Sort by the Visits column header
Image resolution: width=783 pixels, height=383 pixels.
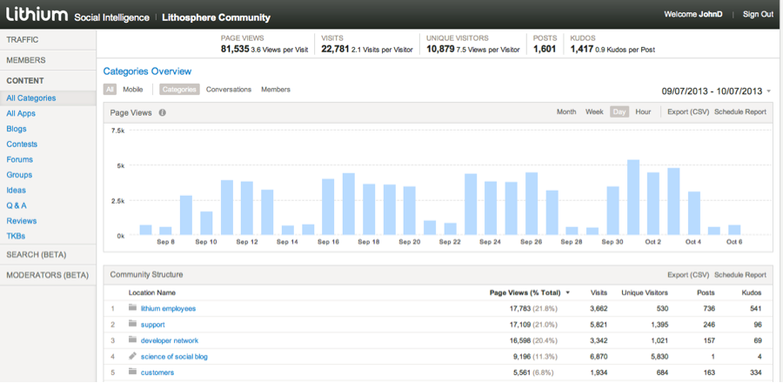[599, 293]
